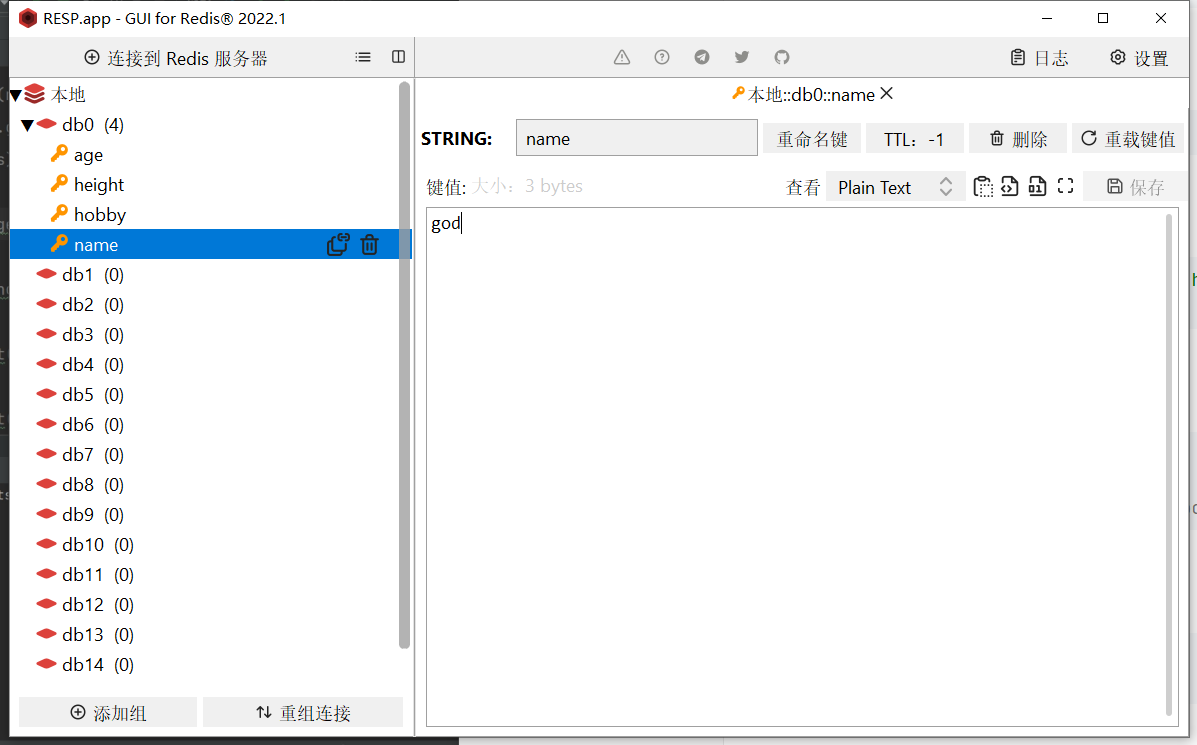1197x745 pixels.
Task: Open the Plain Text view format dropdown
Action: tap(894, 187)
